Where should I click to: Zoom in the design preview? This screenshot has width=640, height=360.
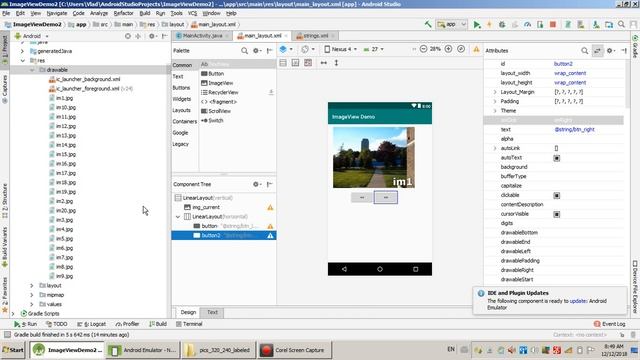click(448, 49)
